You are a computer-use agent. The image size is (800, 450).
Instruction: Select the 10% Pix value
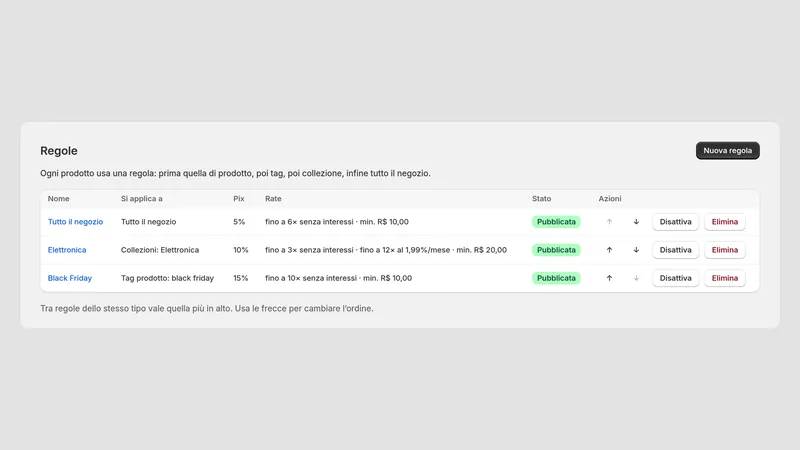click(x=241, y=250)
